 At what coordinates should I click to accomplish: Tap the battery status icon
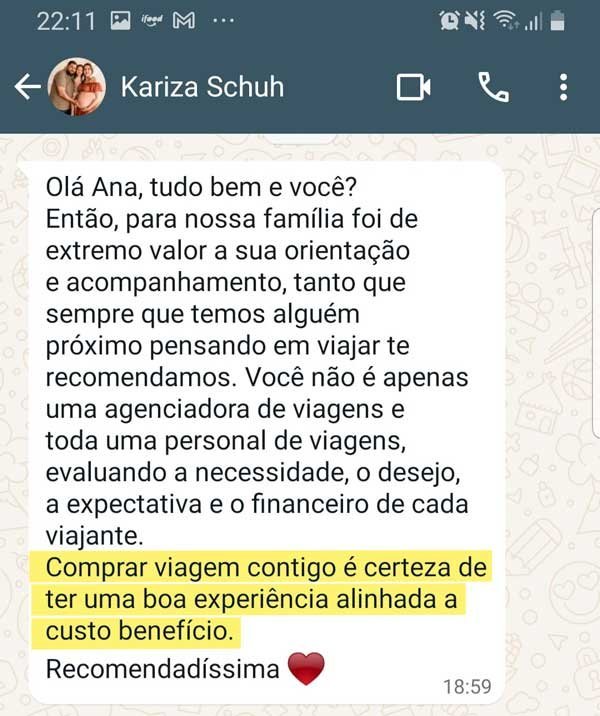(x=558, y=21)
